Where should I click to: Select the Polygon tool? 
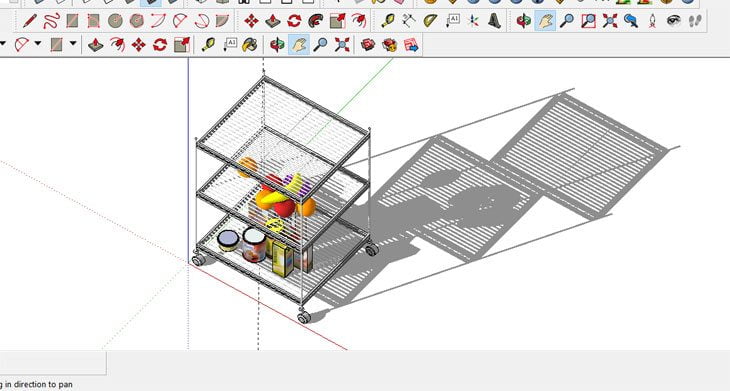click(x=136, y=21)
